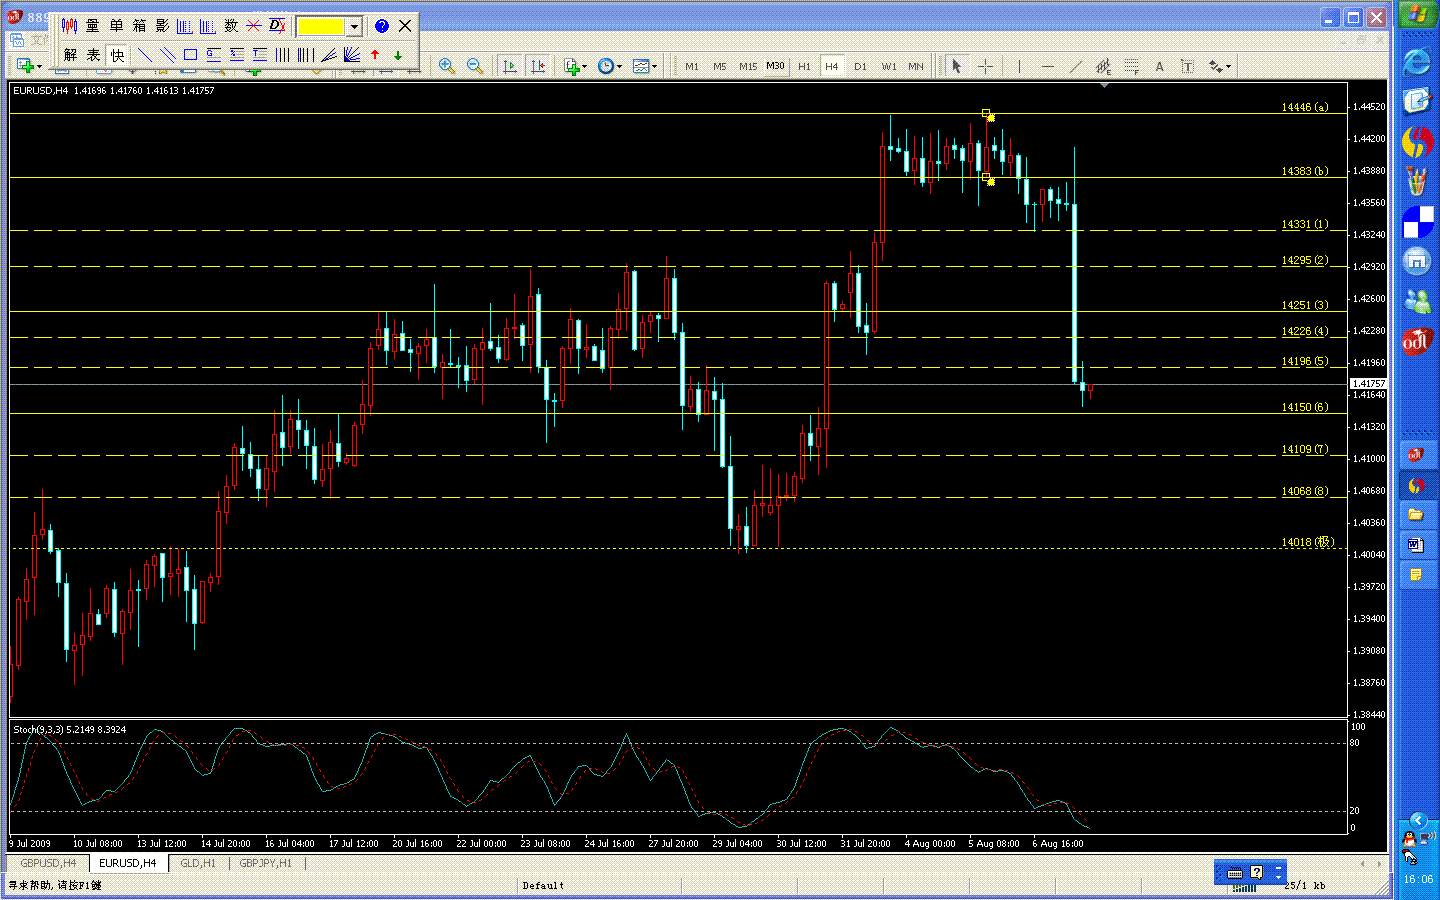Image resolution: width=1440 pixels, height=900 pixels.
Task: Open the yellow color dropdown arrow
Action: pyautogui.click(x=353, y=27)
